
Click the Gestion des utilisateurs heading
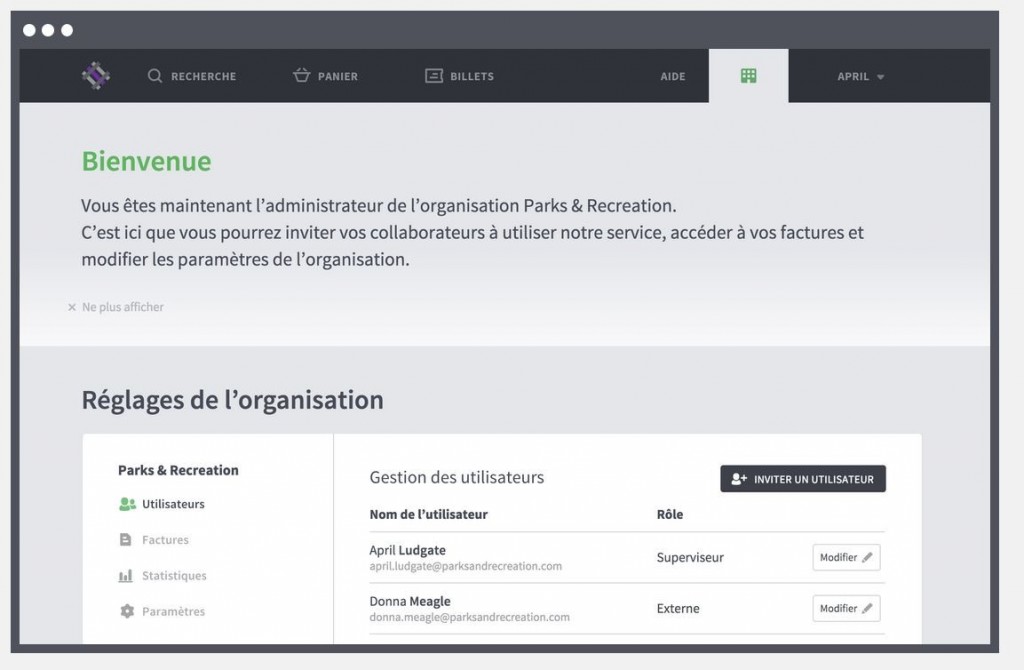pos(456,477)
